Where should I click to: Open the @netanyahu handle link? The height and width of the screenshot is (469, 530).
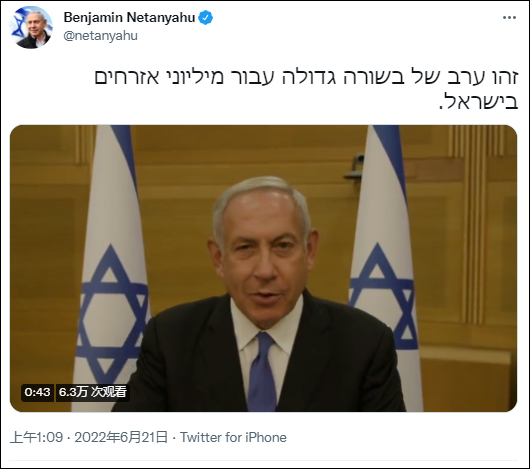pos(100,36)
